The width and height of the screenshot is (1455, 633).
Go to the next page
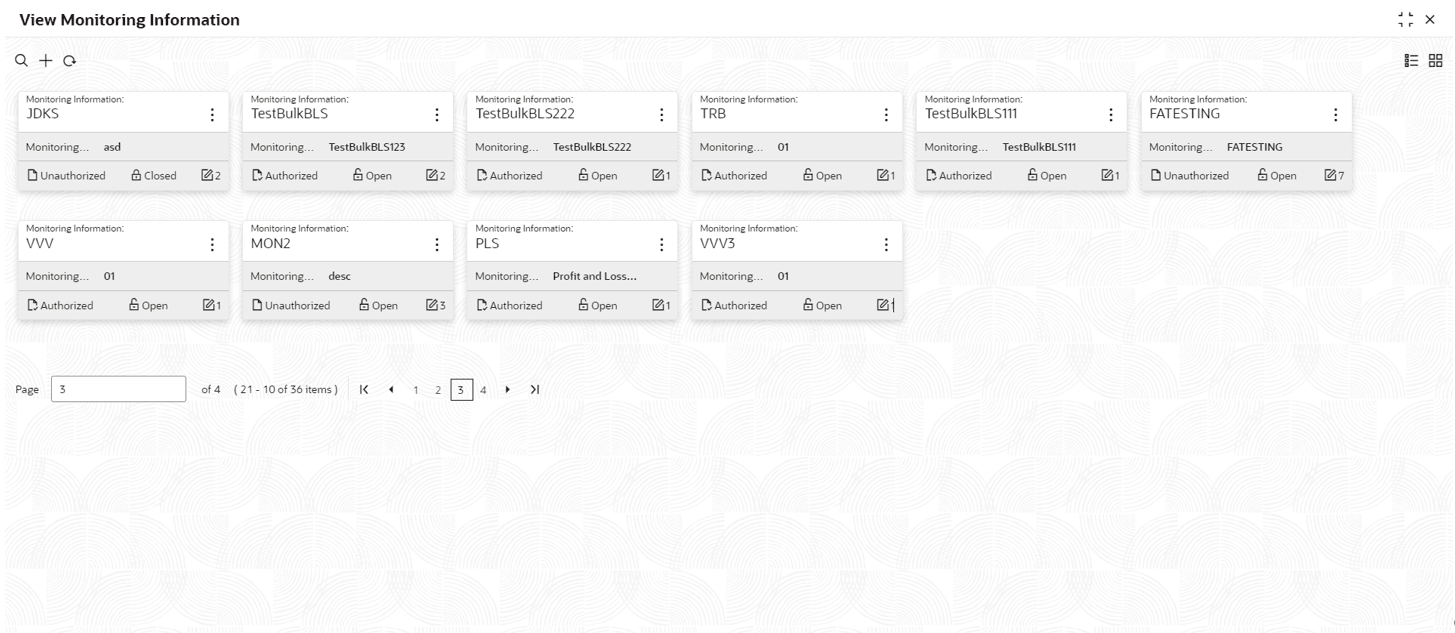pos(507,389)
